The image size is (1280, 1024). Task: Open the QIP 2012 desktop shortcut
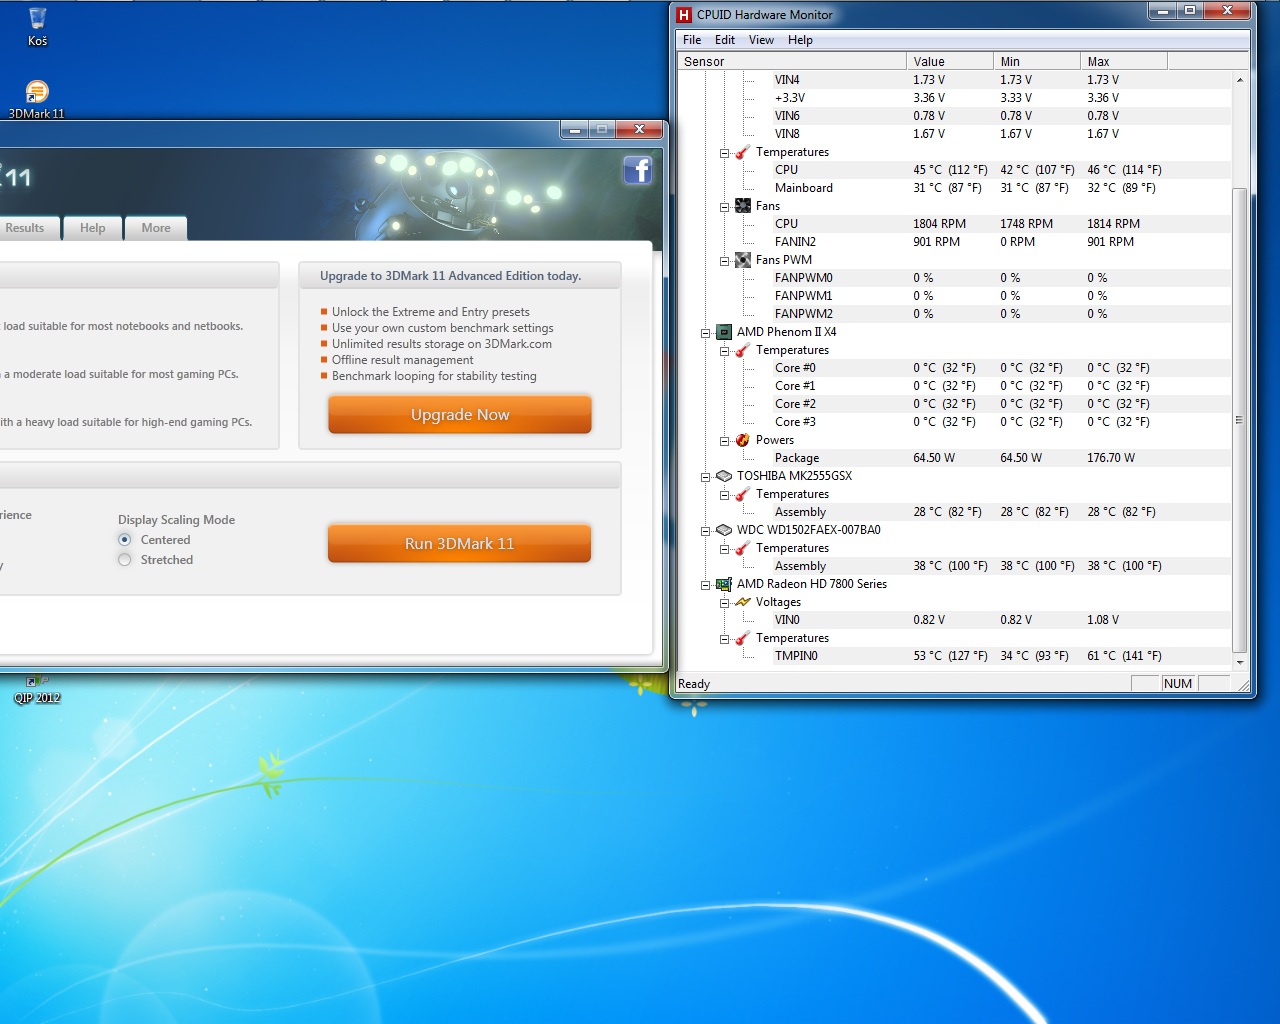coord(37,690)
